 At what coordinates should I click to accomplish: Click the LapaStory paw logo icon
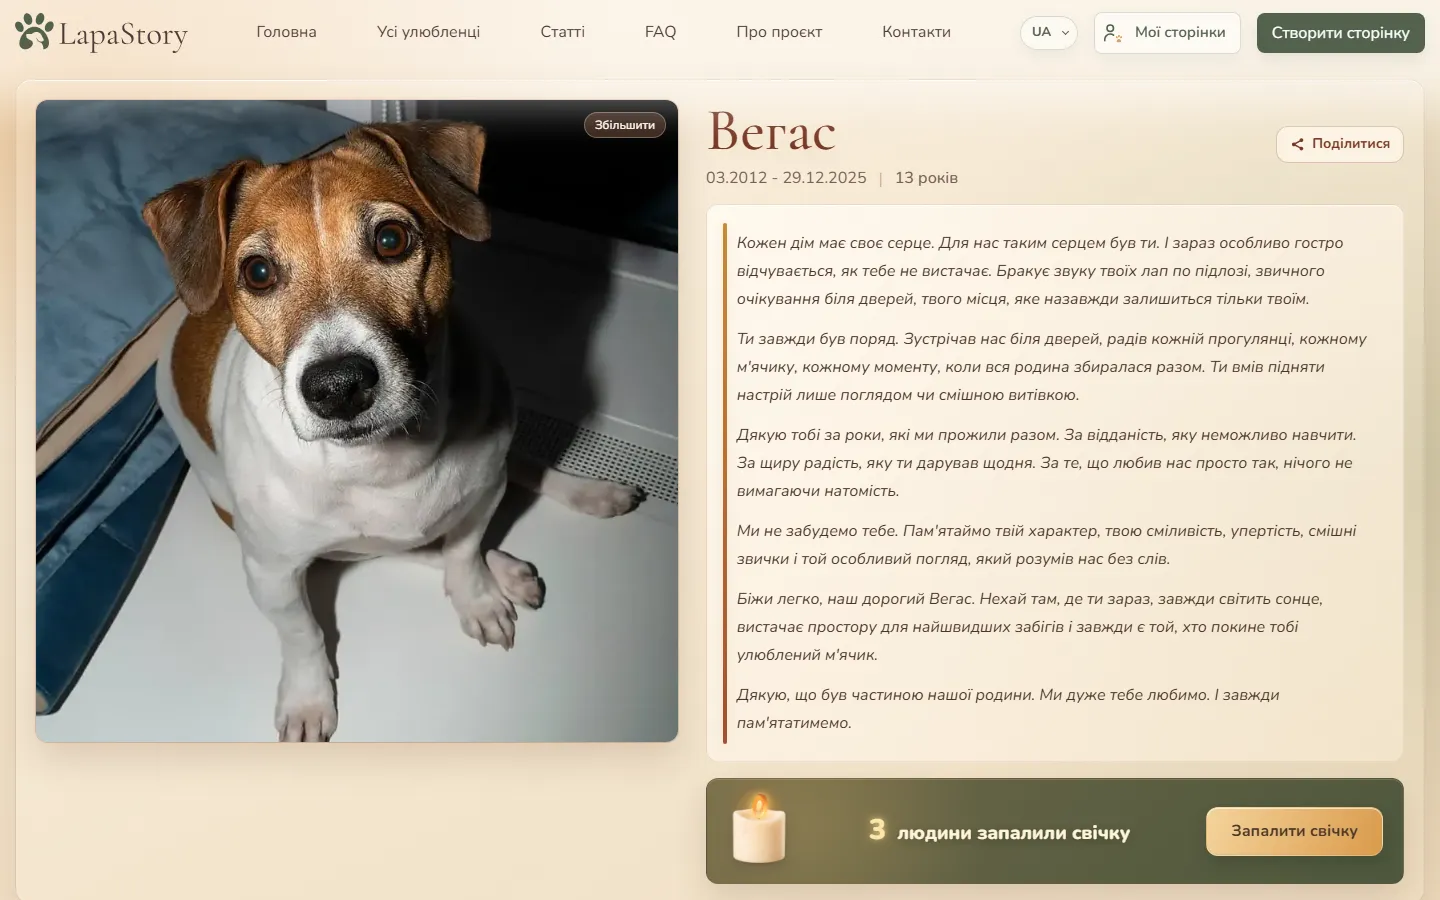pyautogui.click(x=34, y=32)
